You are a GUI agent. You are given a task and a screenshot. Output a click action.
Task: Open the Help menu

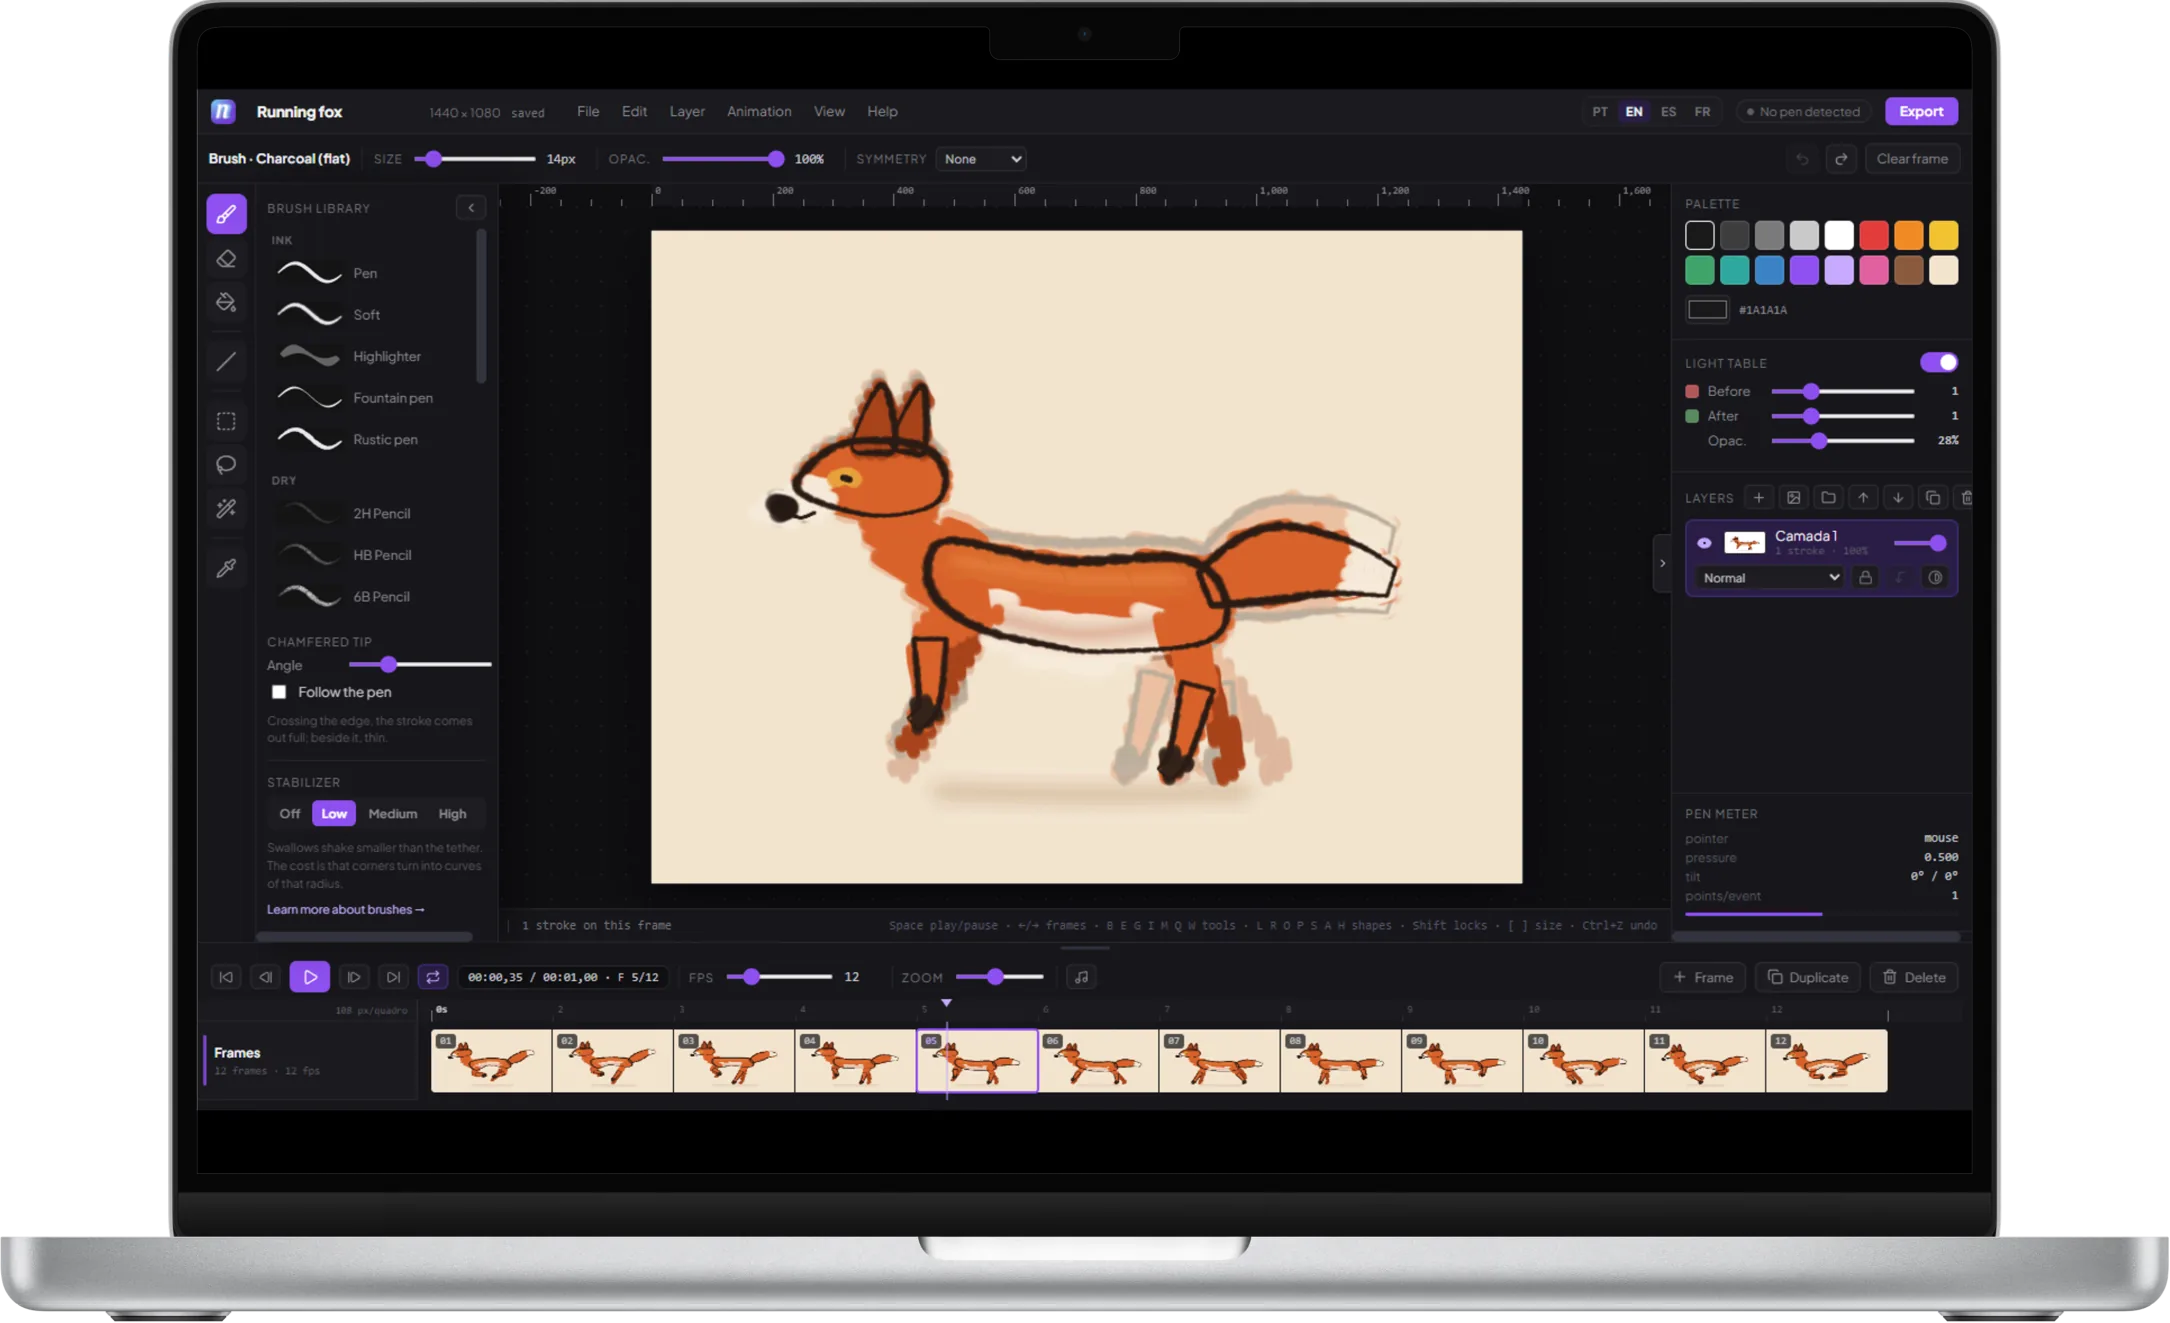882,111
